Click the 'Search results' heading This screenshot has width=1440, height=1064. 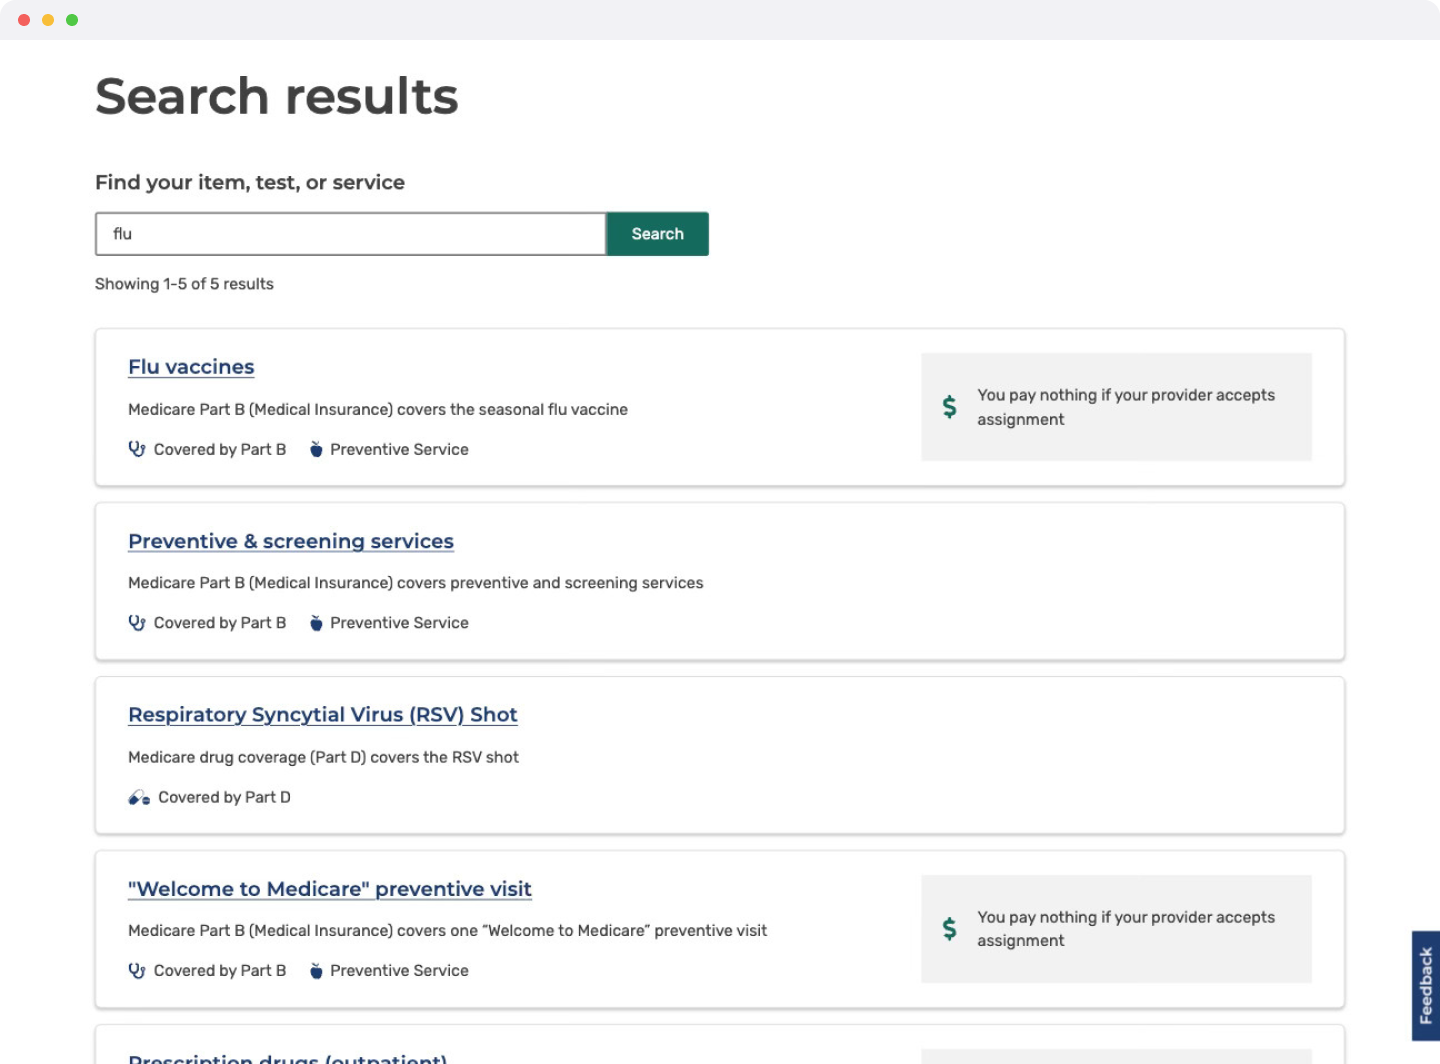277,97
